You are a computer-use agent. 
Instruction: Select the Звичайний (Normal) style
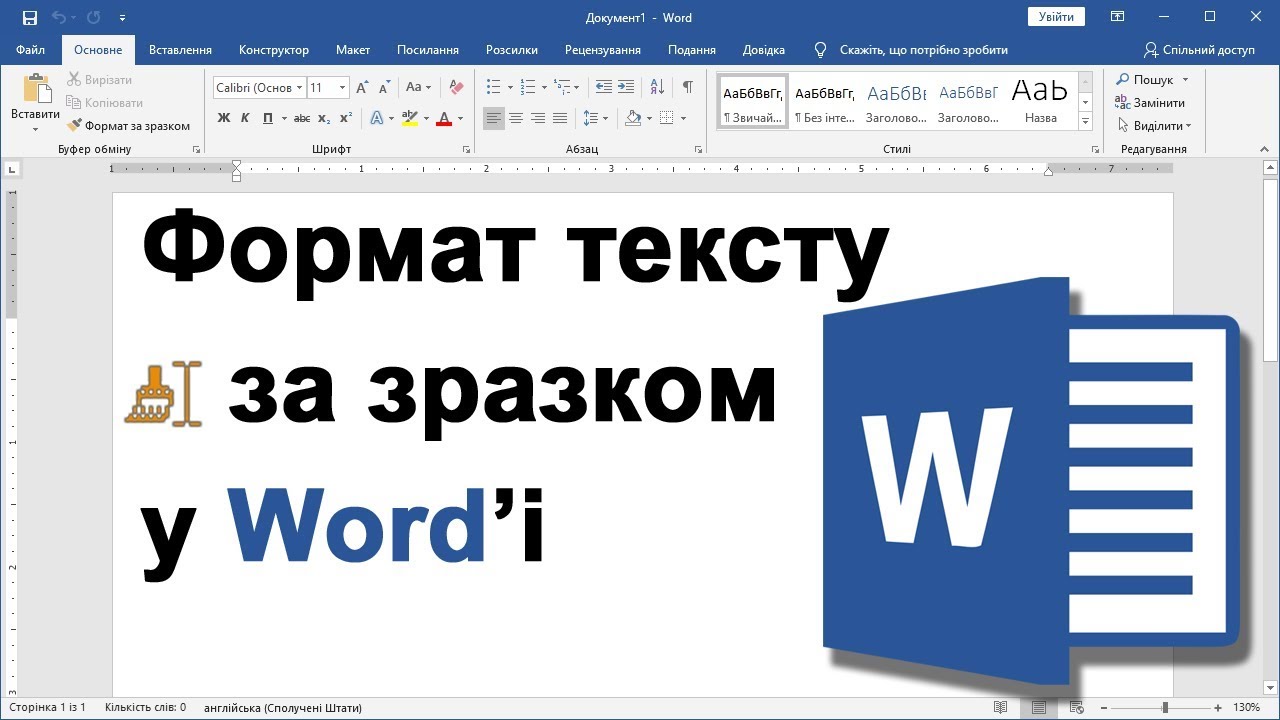coord(753,101)
